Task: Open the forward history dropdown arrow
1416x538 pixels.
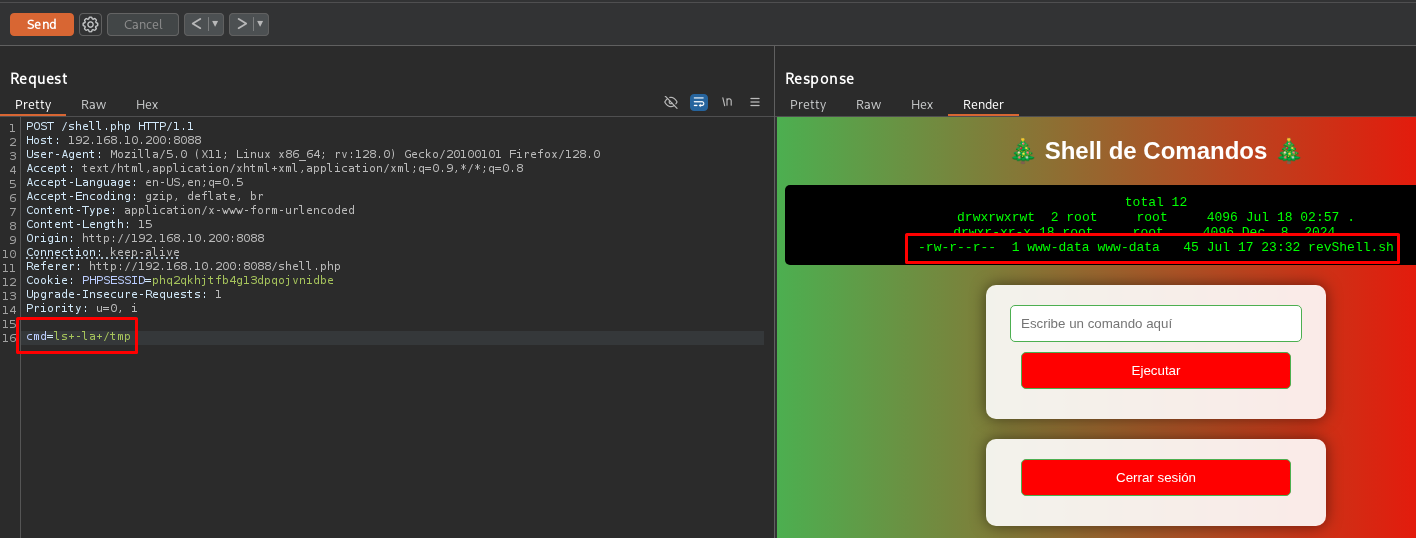Action: 260,23
